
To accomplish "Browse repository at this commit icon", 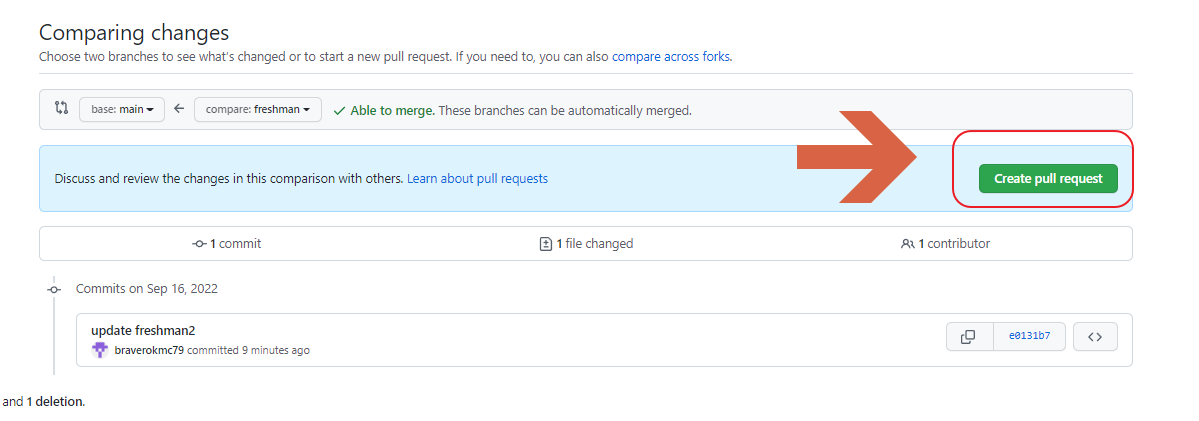I will 1095,337.
